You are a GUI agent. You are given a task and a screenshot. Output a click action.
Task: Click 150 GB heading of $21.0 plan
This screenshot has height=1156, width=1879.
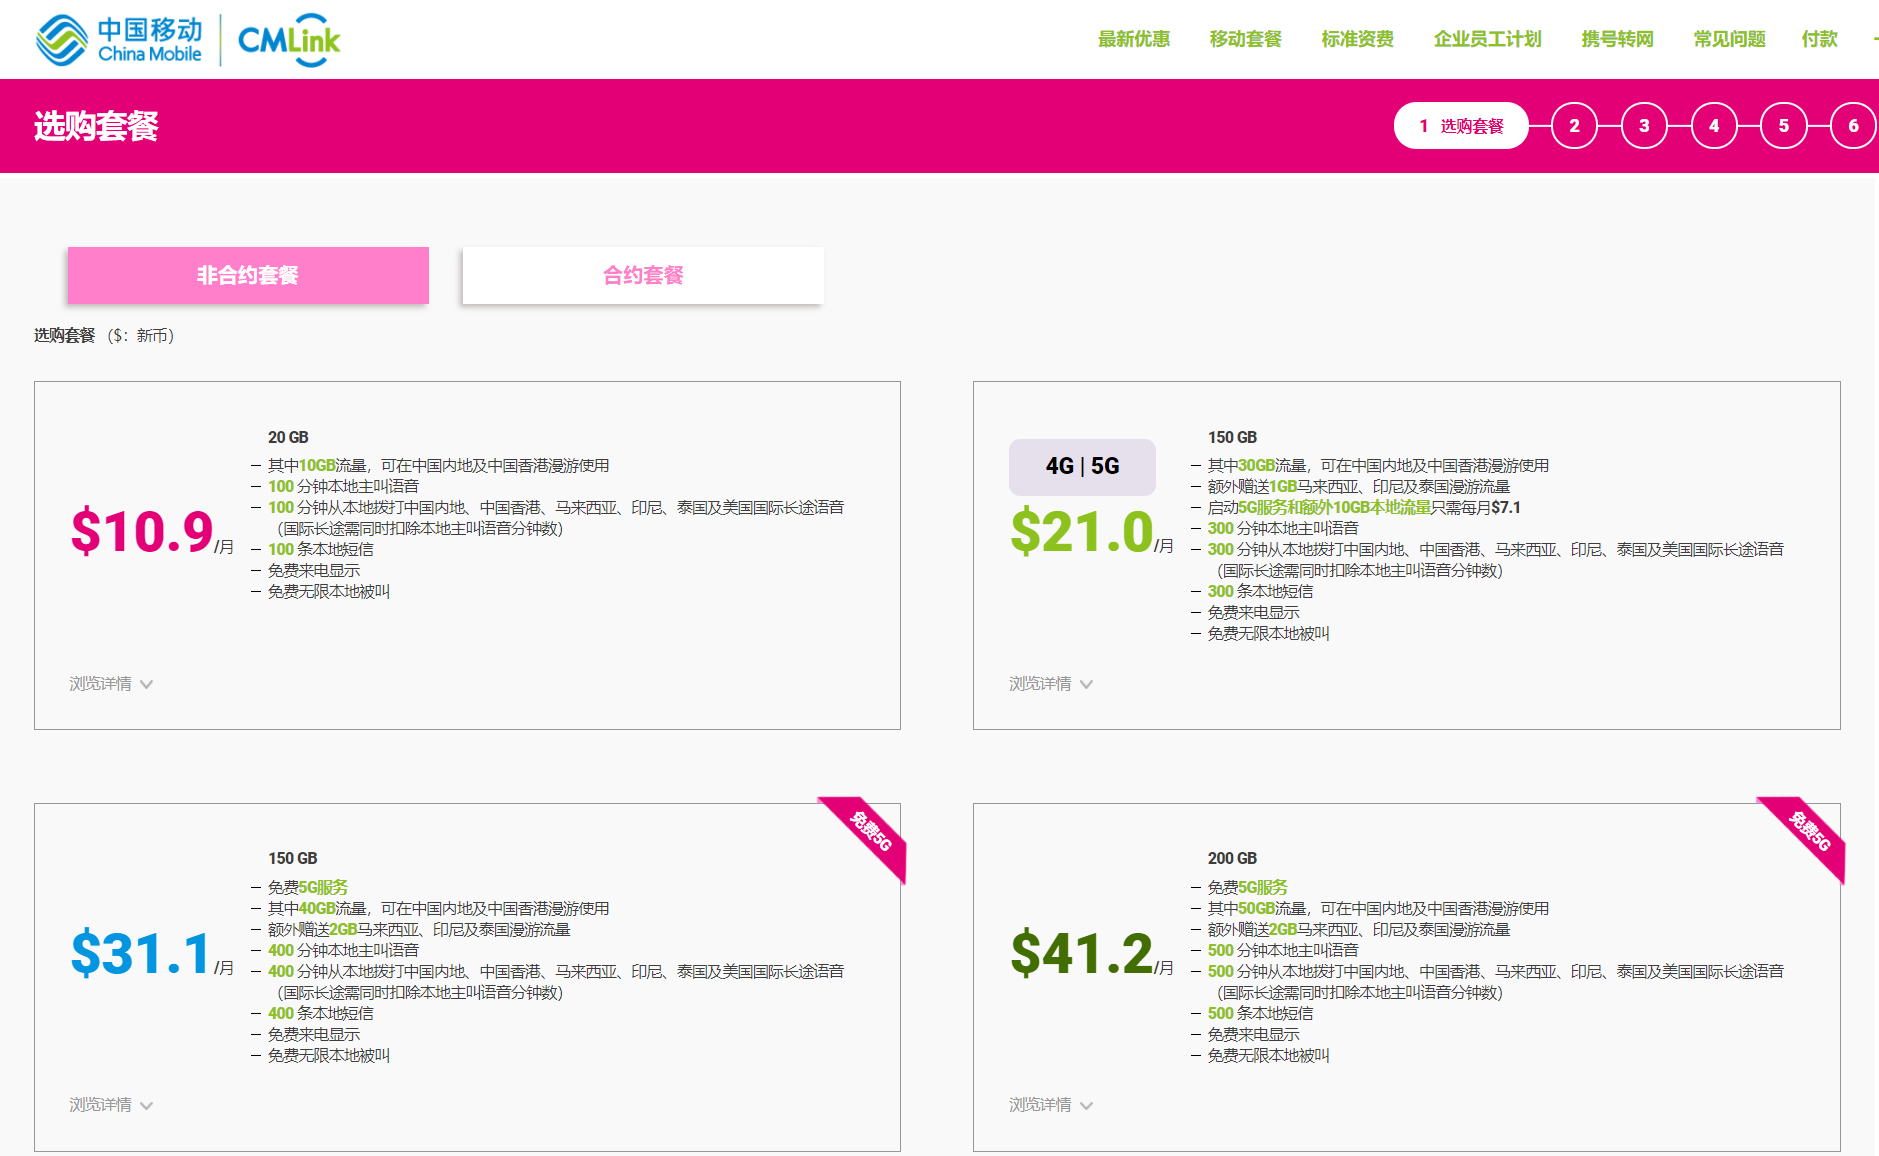coord(1232,437)
